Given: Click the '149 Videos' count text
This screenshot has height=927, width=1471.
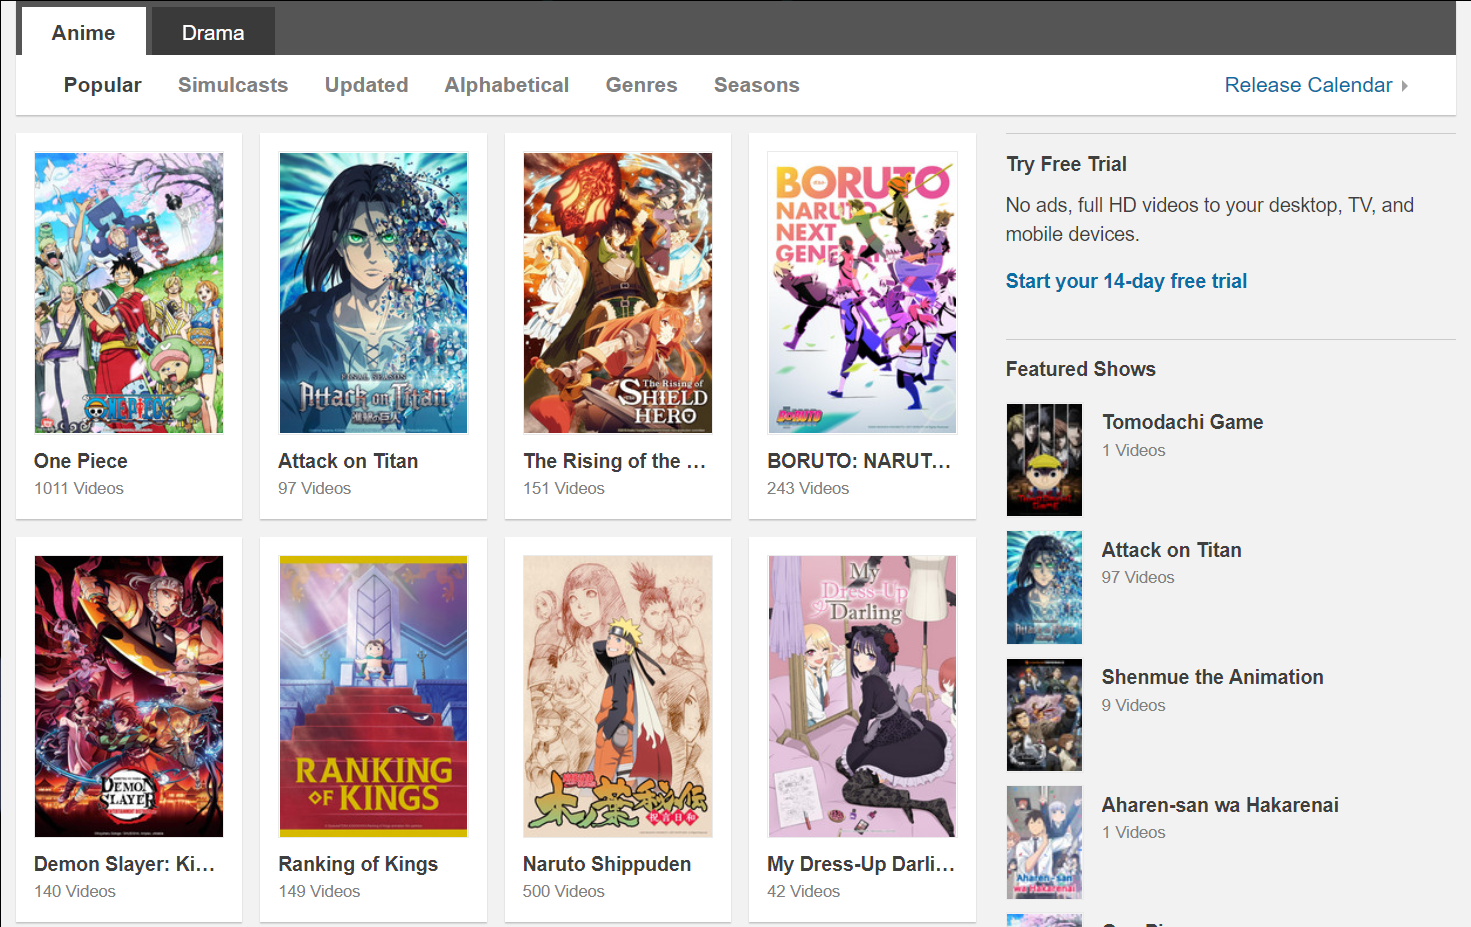Looking at the screenshot, I should [x=319, y=891].
